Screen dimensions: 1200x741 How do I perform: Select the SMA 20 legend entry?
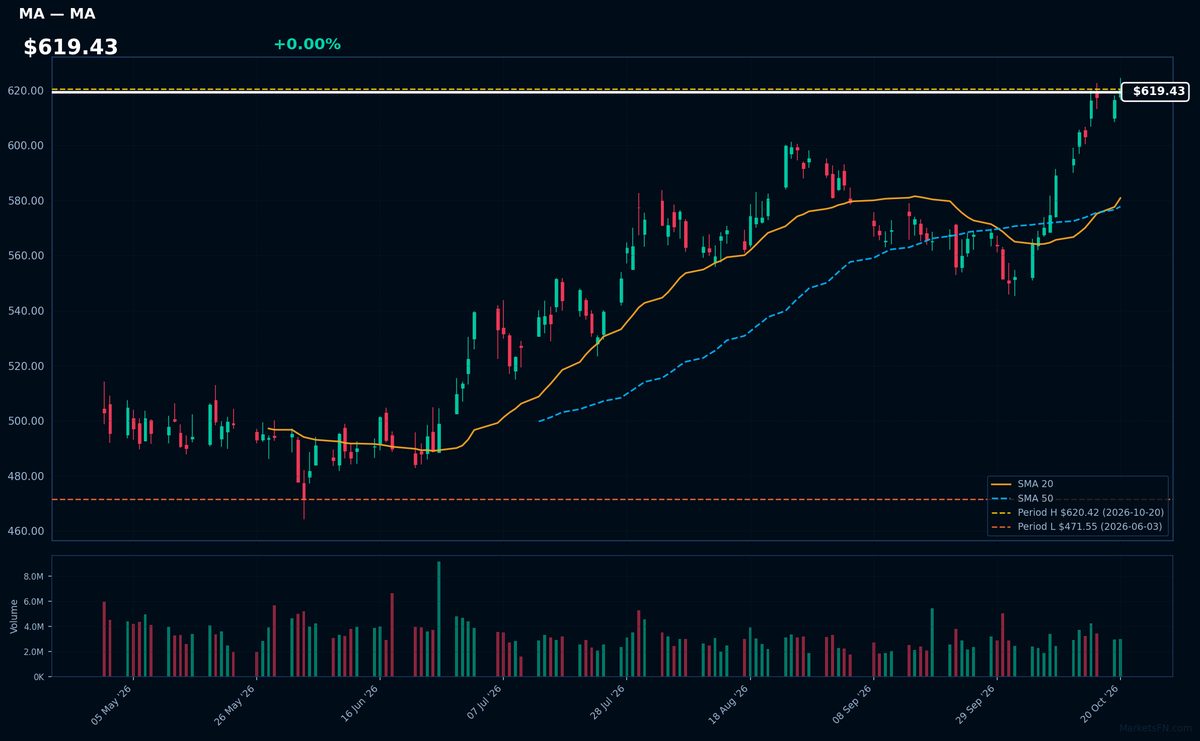pyautogui.click(x=1035, y=484)
